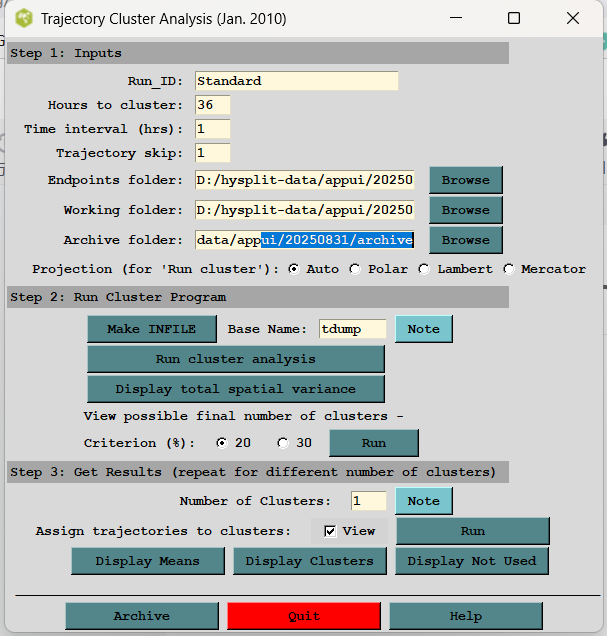Click Display Means button
The image size is (607, 636).
[x=148, y=561]
